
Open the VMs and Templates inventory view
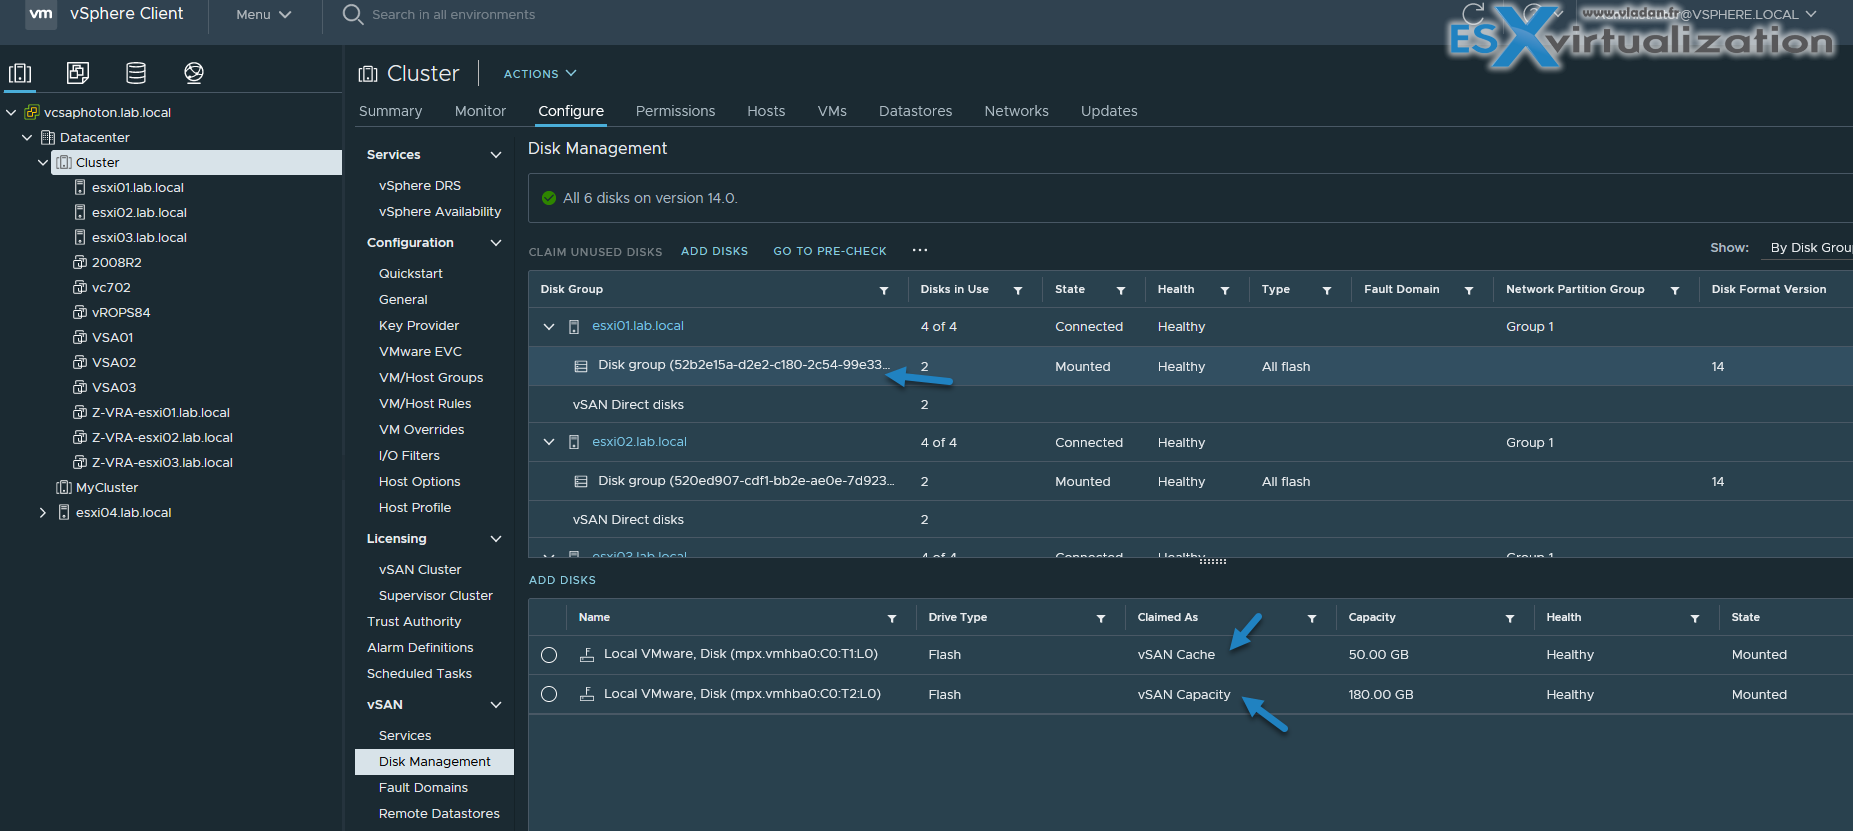78,73
